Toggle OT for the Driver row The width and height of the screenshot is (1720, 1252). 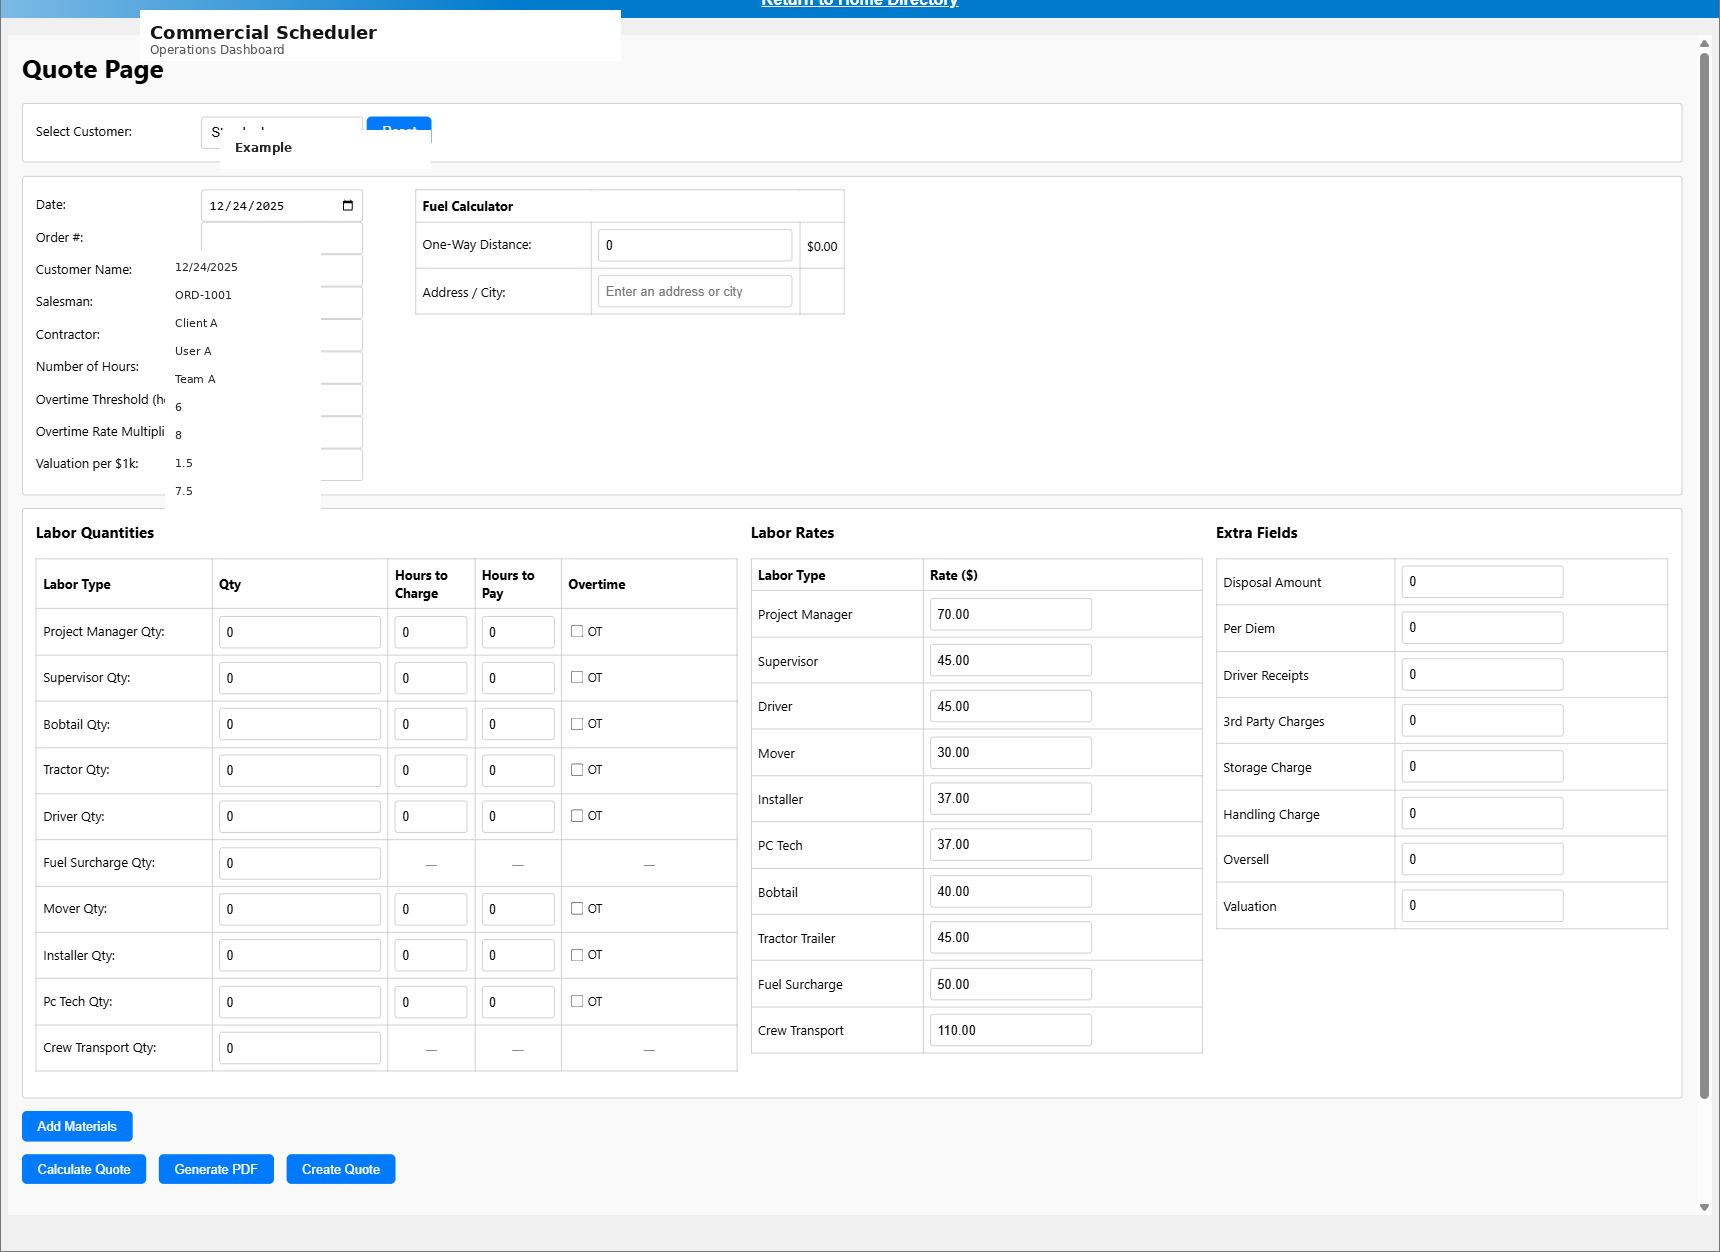click(577, 816)
